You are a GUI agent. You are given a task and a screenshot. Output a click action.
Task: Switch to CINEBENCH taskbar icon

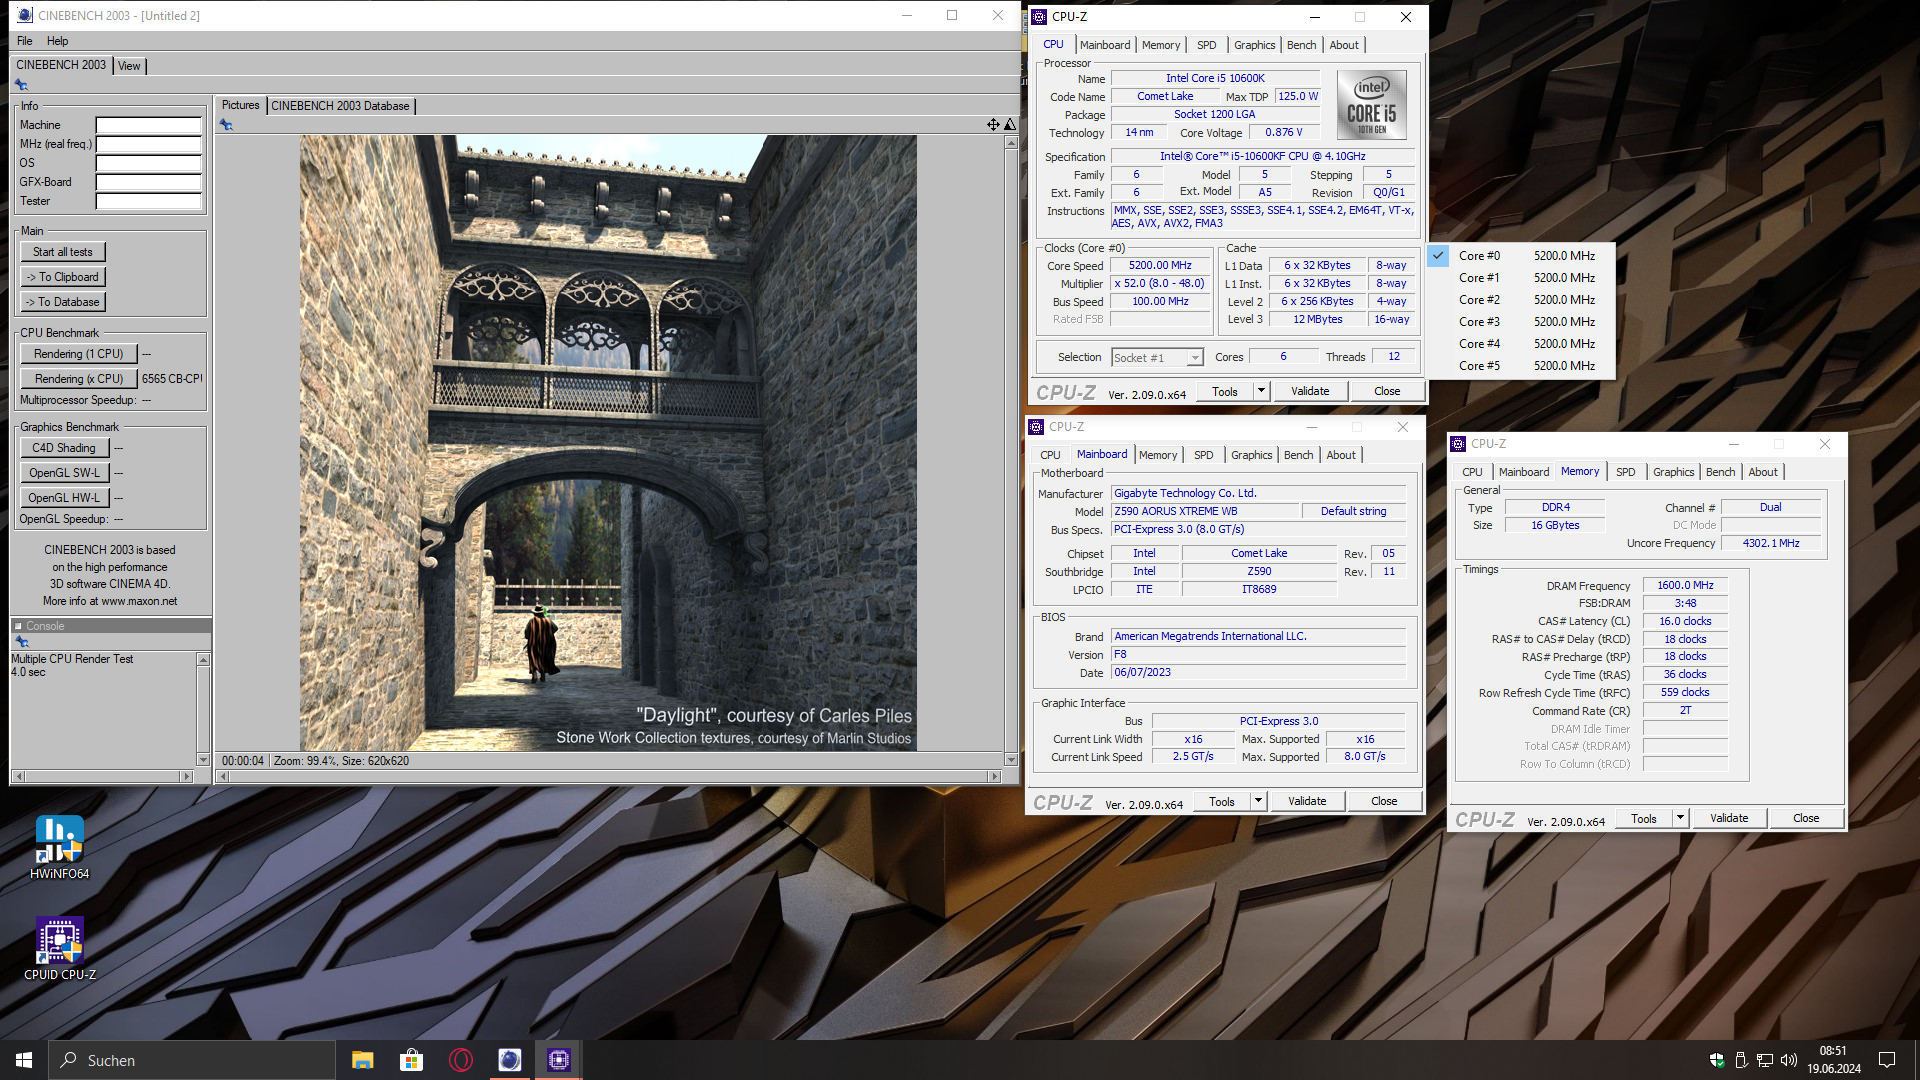coord(509,1060)
